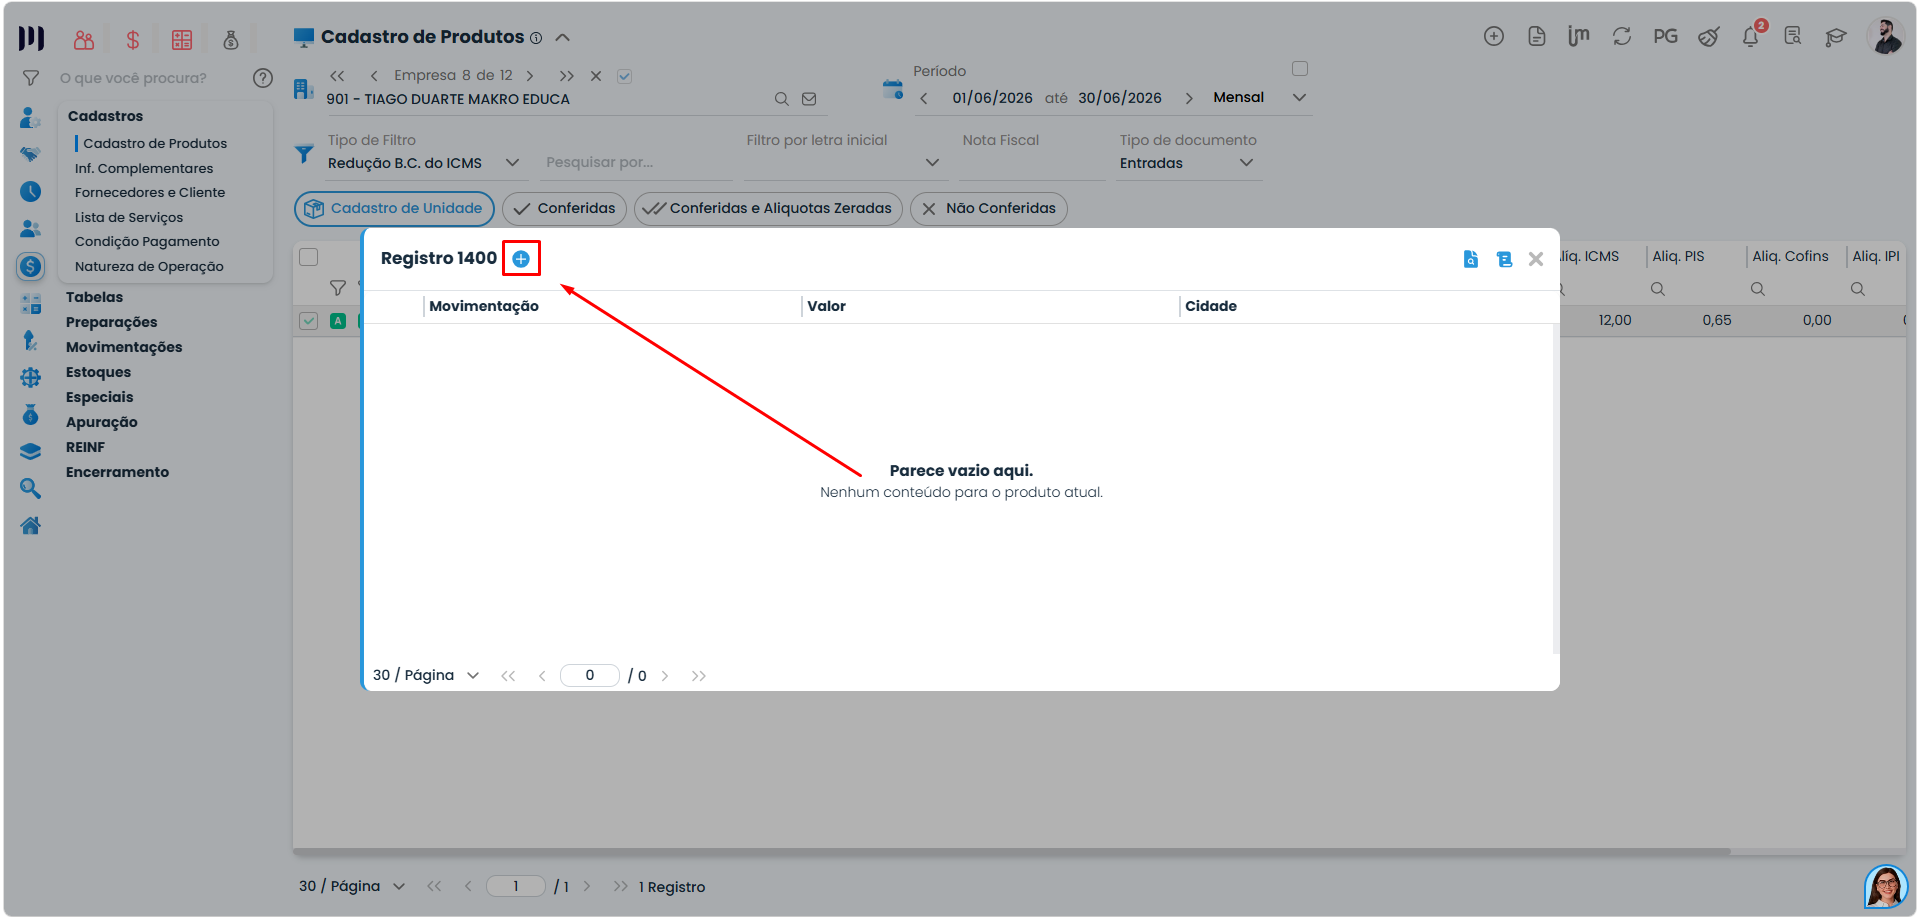
Task: Click the refresh sync icon
Action: (1622, 36)
